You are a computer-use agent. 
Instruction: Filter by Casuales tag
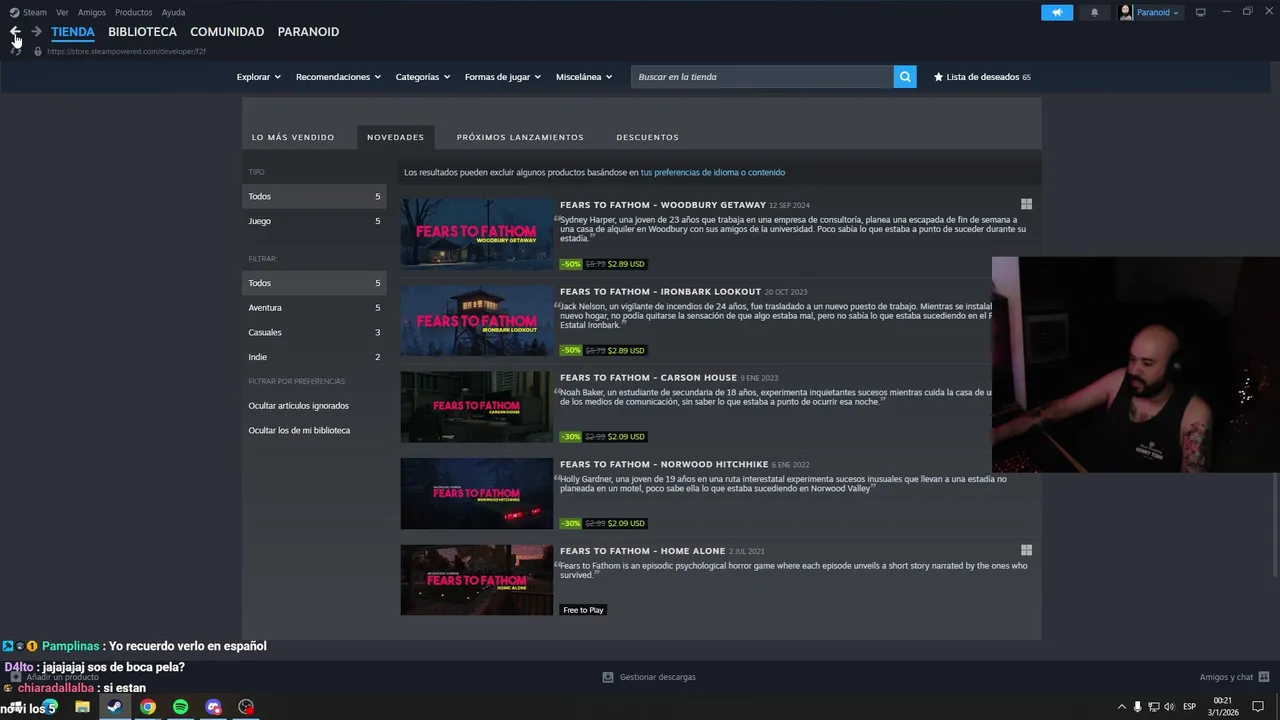(314, 332)
